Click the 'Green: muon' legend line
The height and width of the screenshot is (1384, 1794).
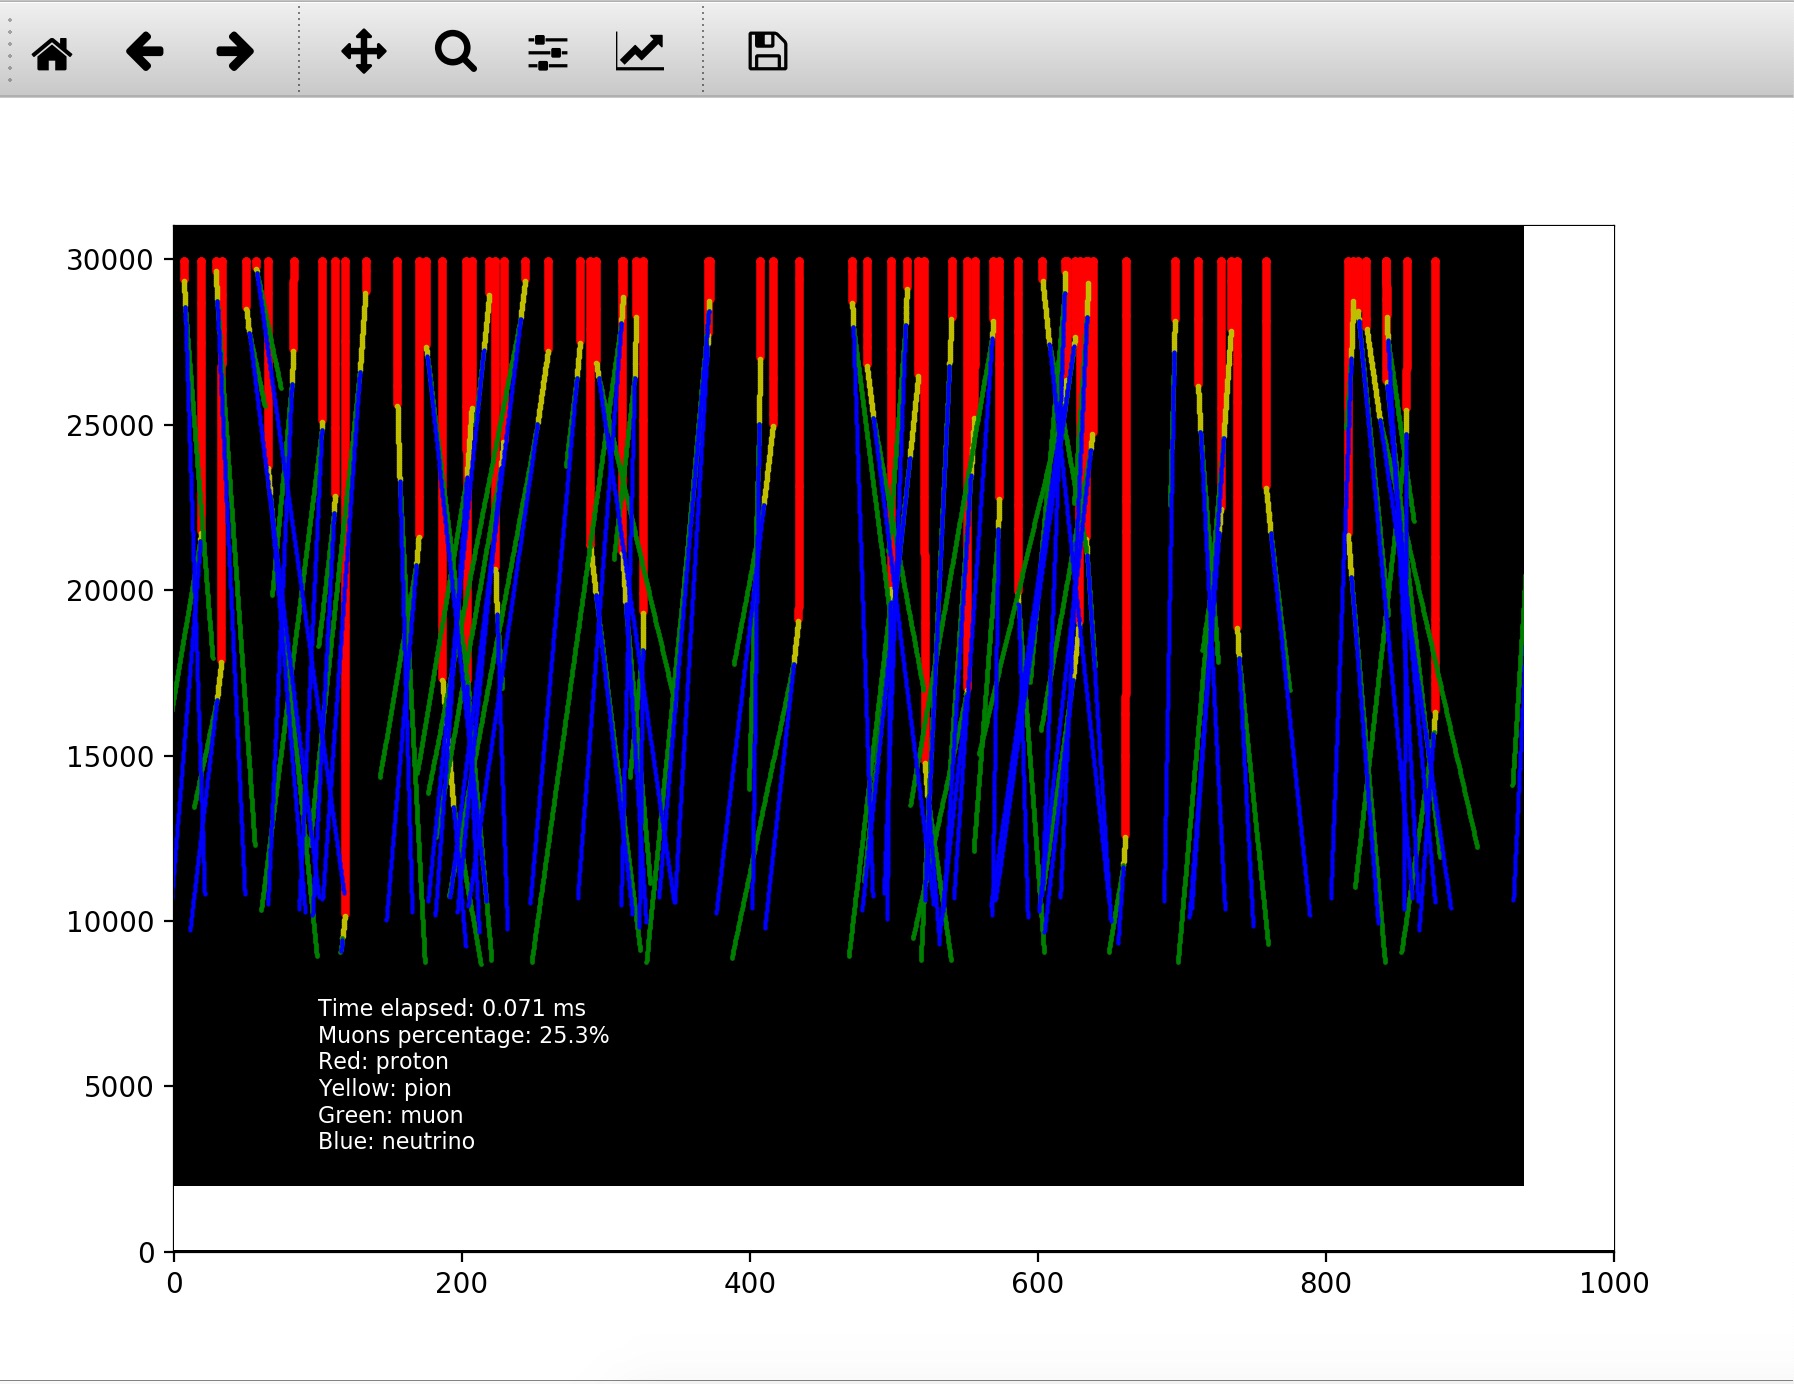[390, 1115]
